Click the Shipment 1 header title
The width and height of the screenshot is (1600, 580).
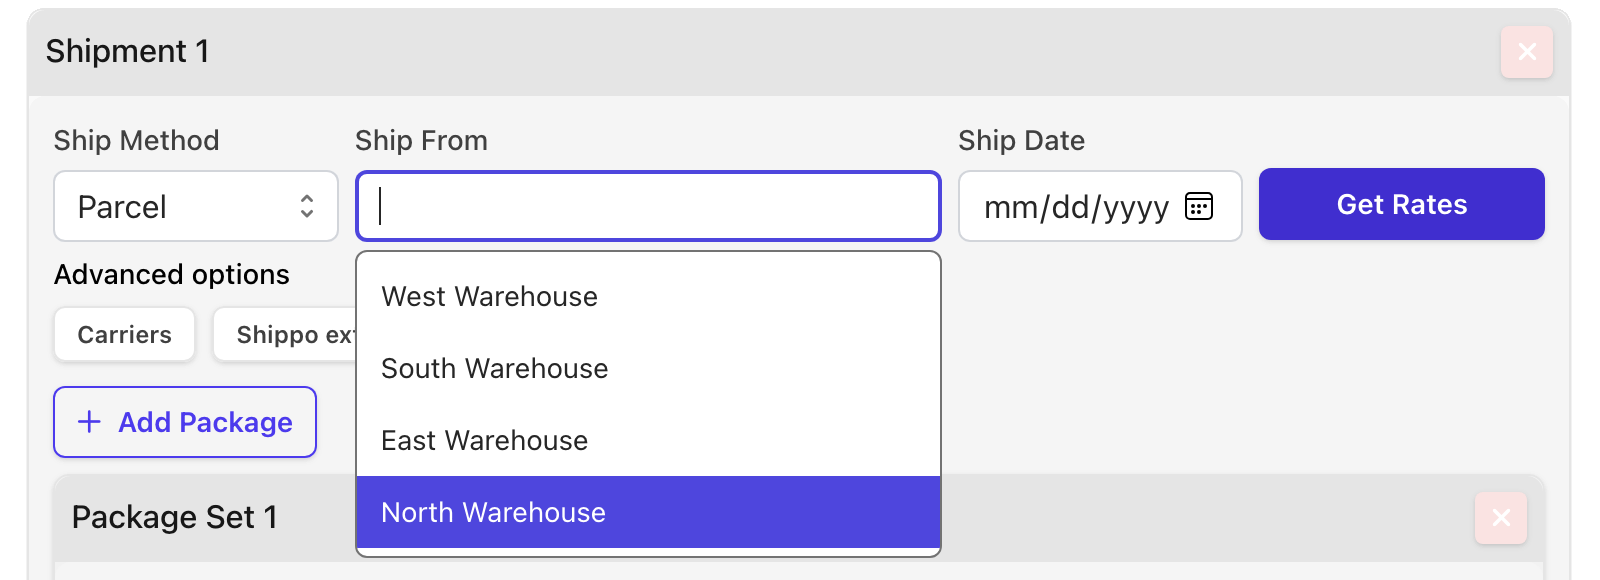tap(128, 51)
